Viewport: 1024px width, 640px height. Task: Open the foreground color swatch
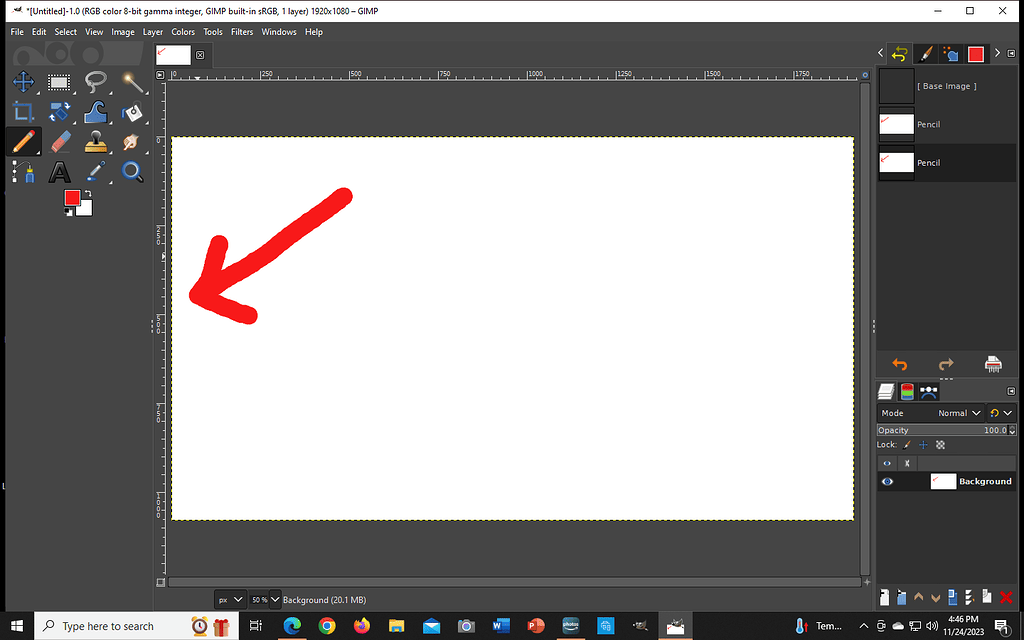[x=73, y=198]
